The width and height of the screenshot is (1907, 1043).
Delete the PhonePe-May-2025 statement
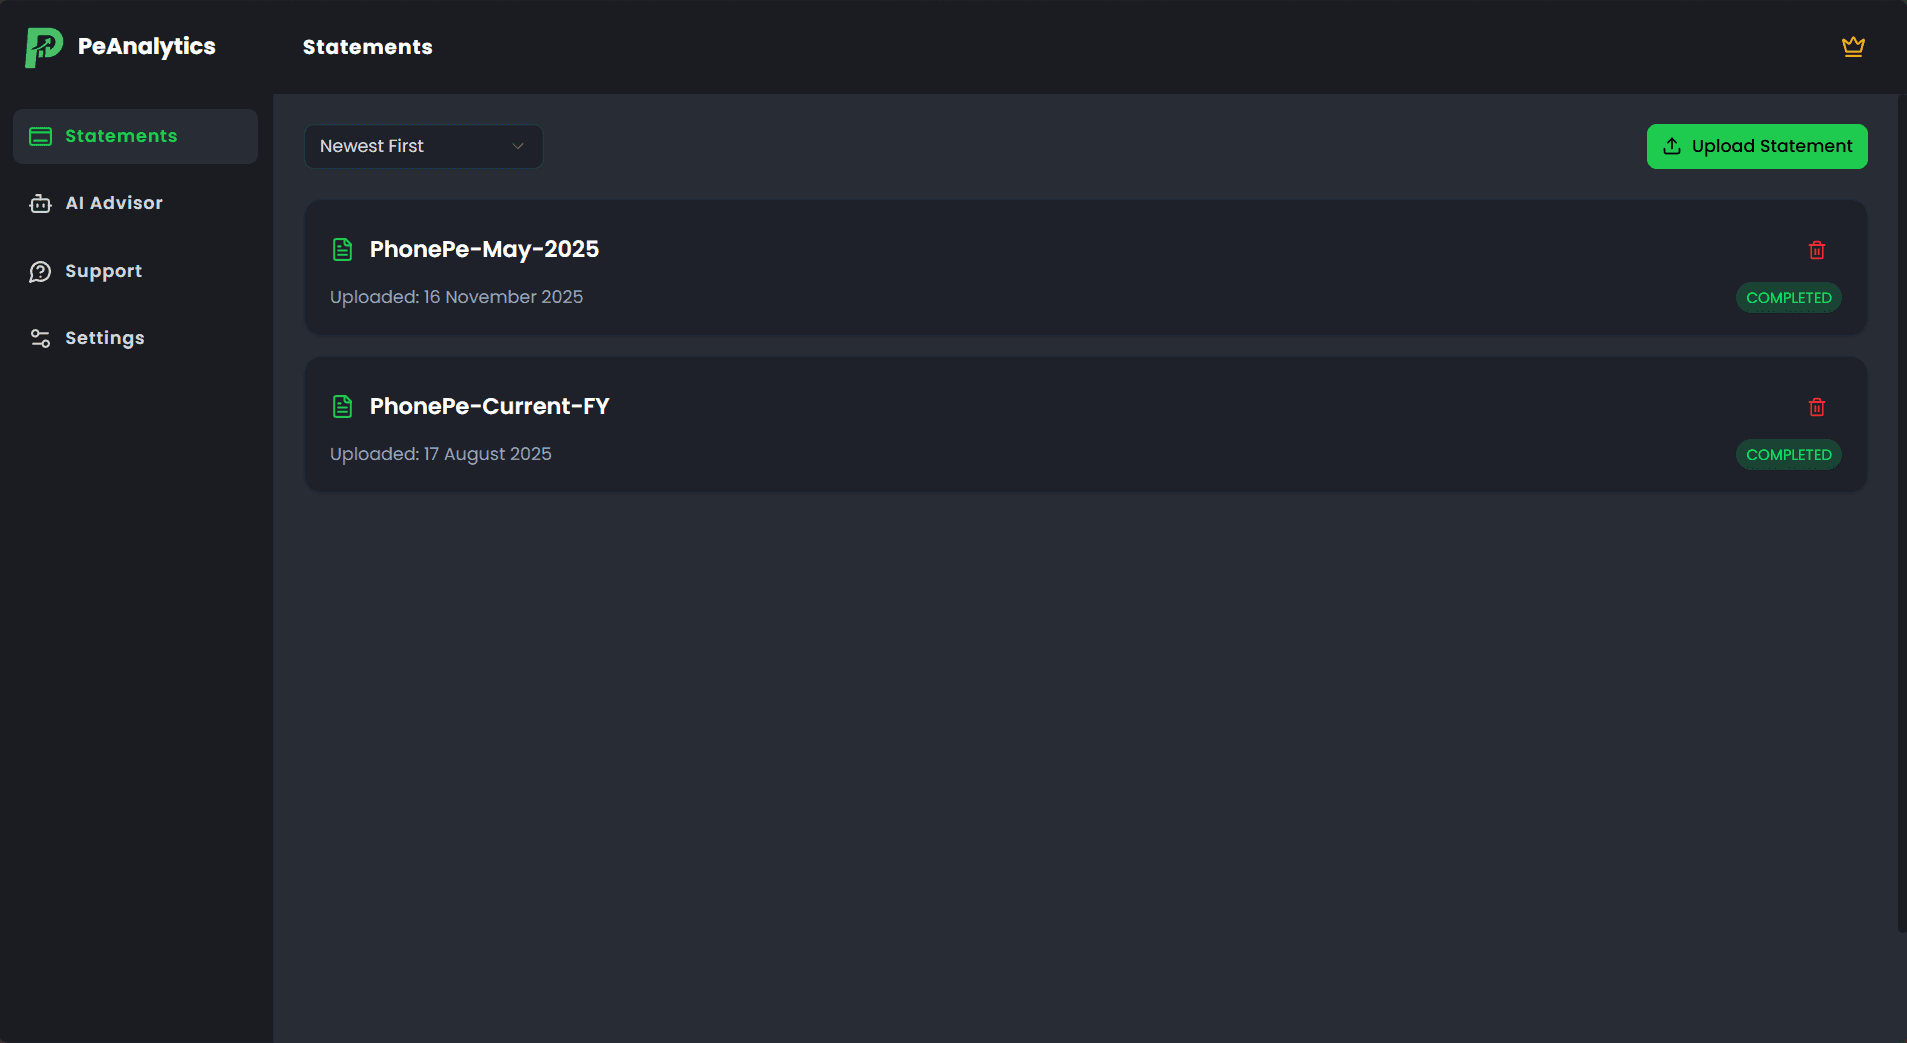point(1816,250)
